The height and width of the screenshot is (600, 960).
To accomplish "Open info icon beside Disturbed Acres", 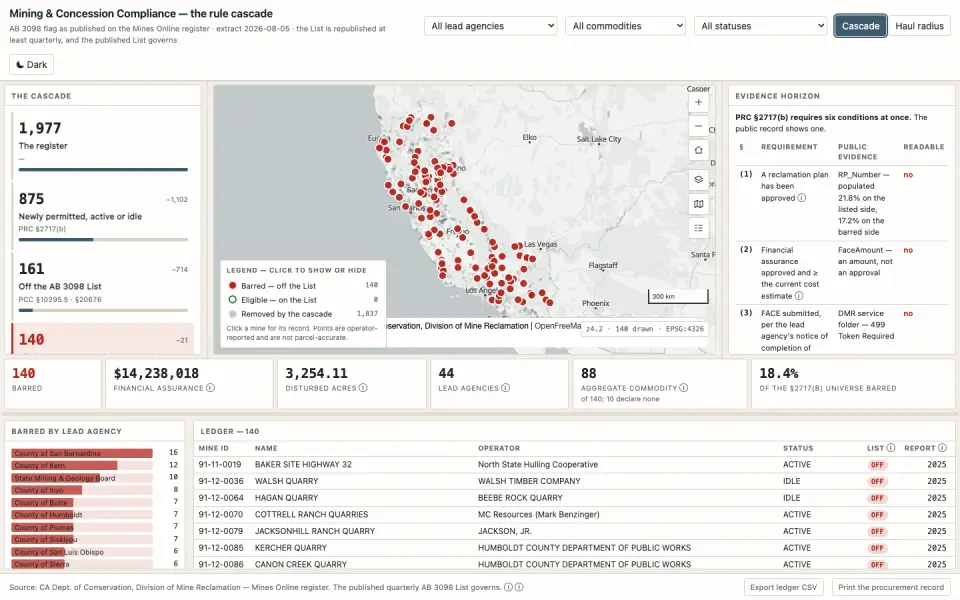I will (363, 388).
